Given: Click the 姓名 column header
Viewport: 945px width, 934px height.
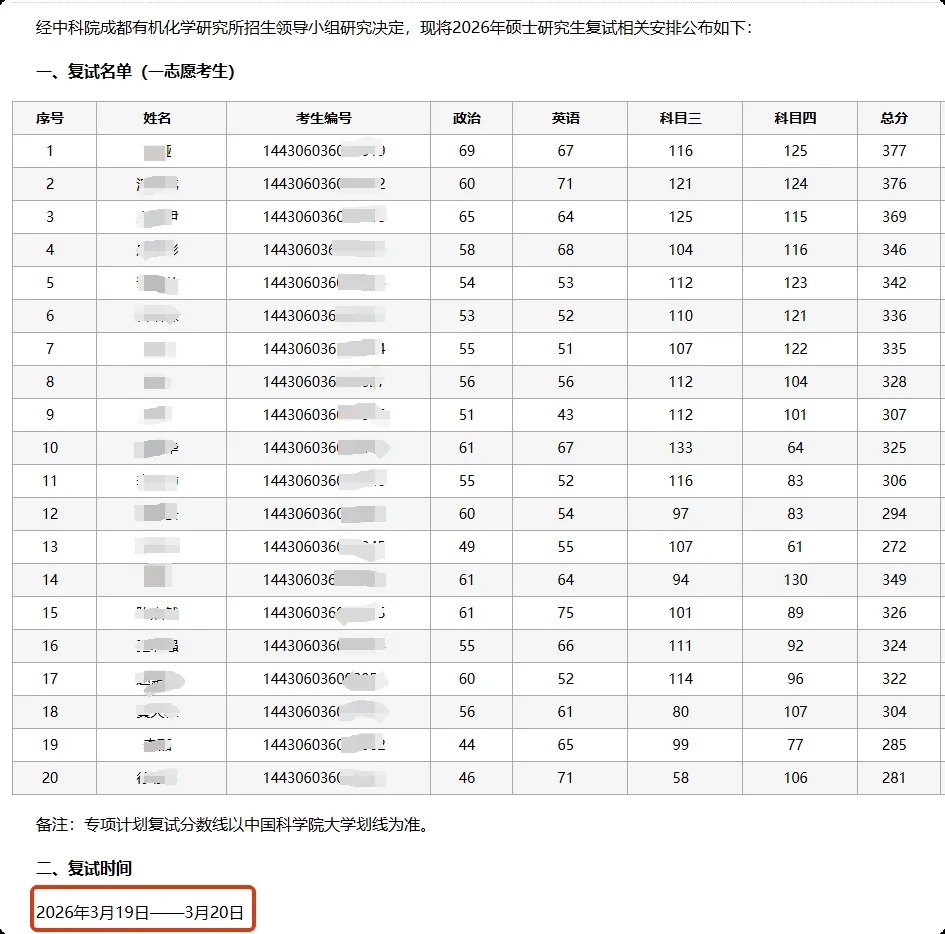Looking at the screenshot, I should point(157,118).
